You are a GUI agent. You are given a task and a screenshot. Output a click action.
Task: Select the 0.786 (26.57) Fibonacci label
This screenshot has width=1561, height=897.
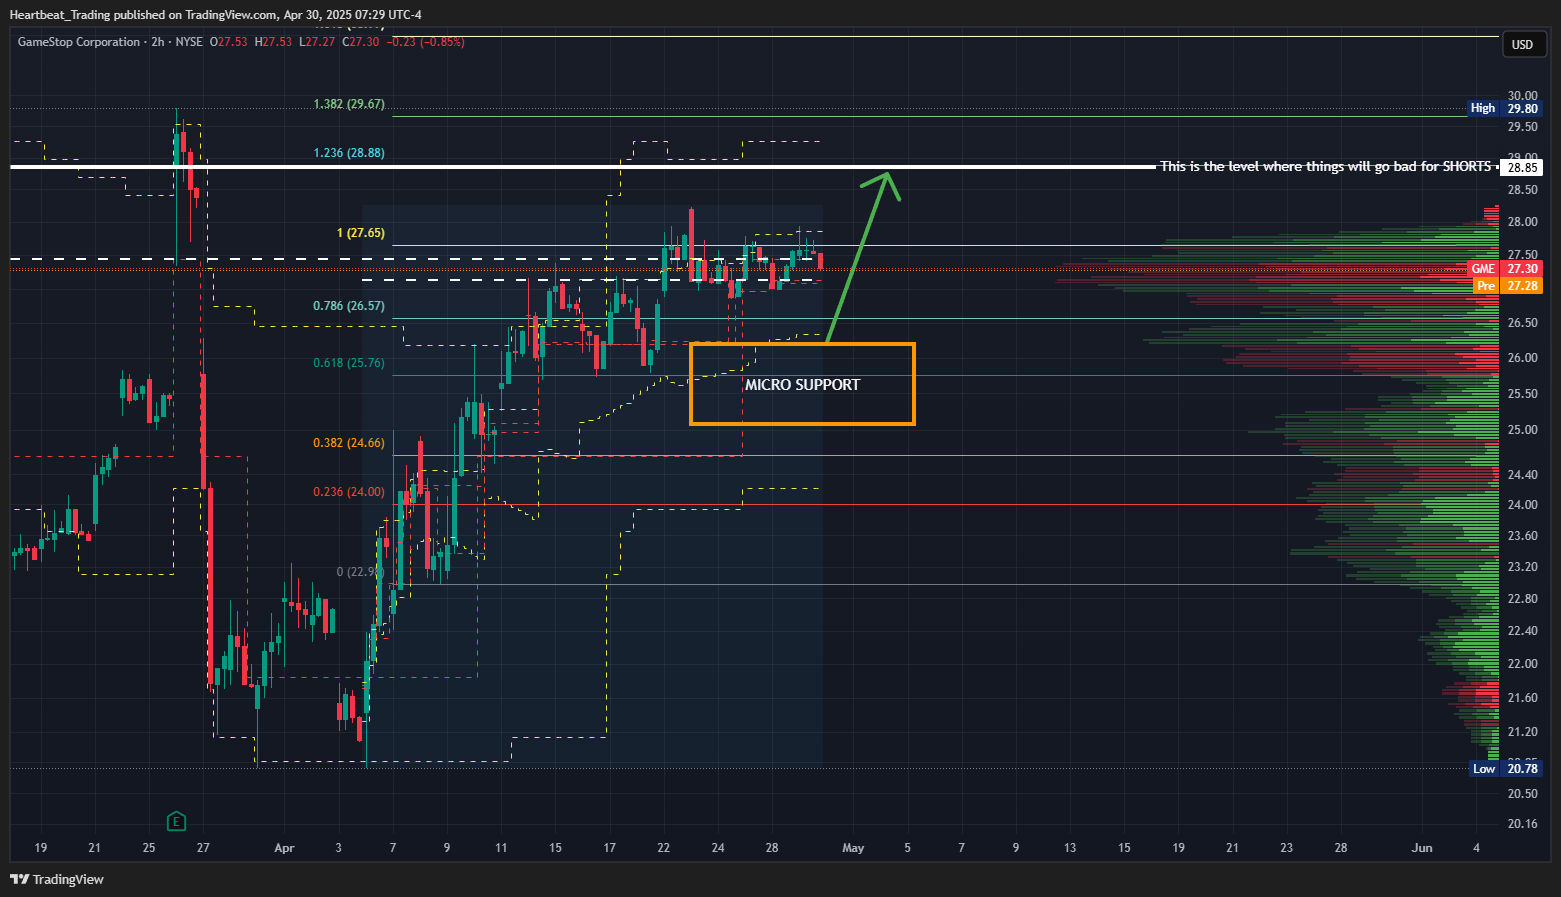(x=349, y=306)
